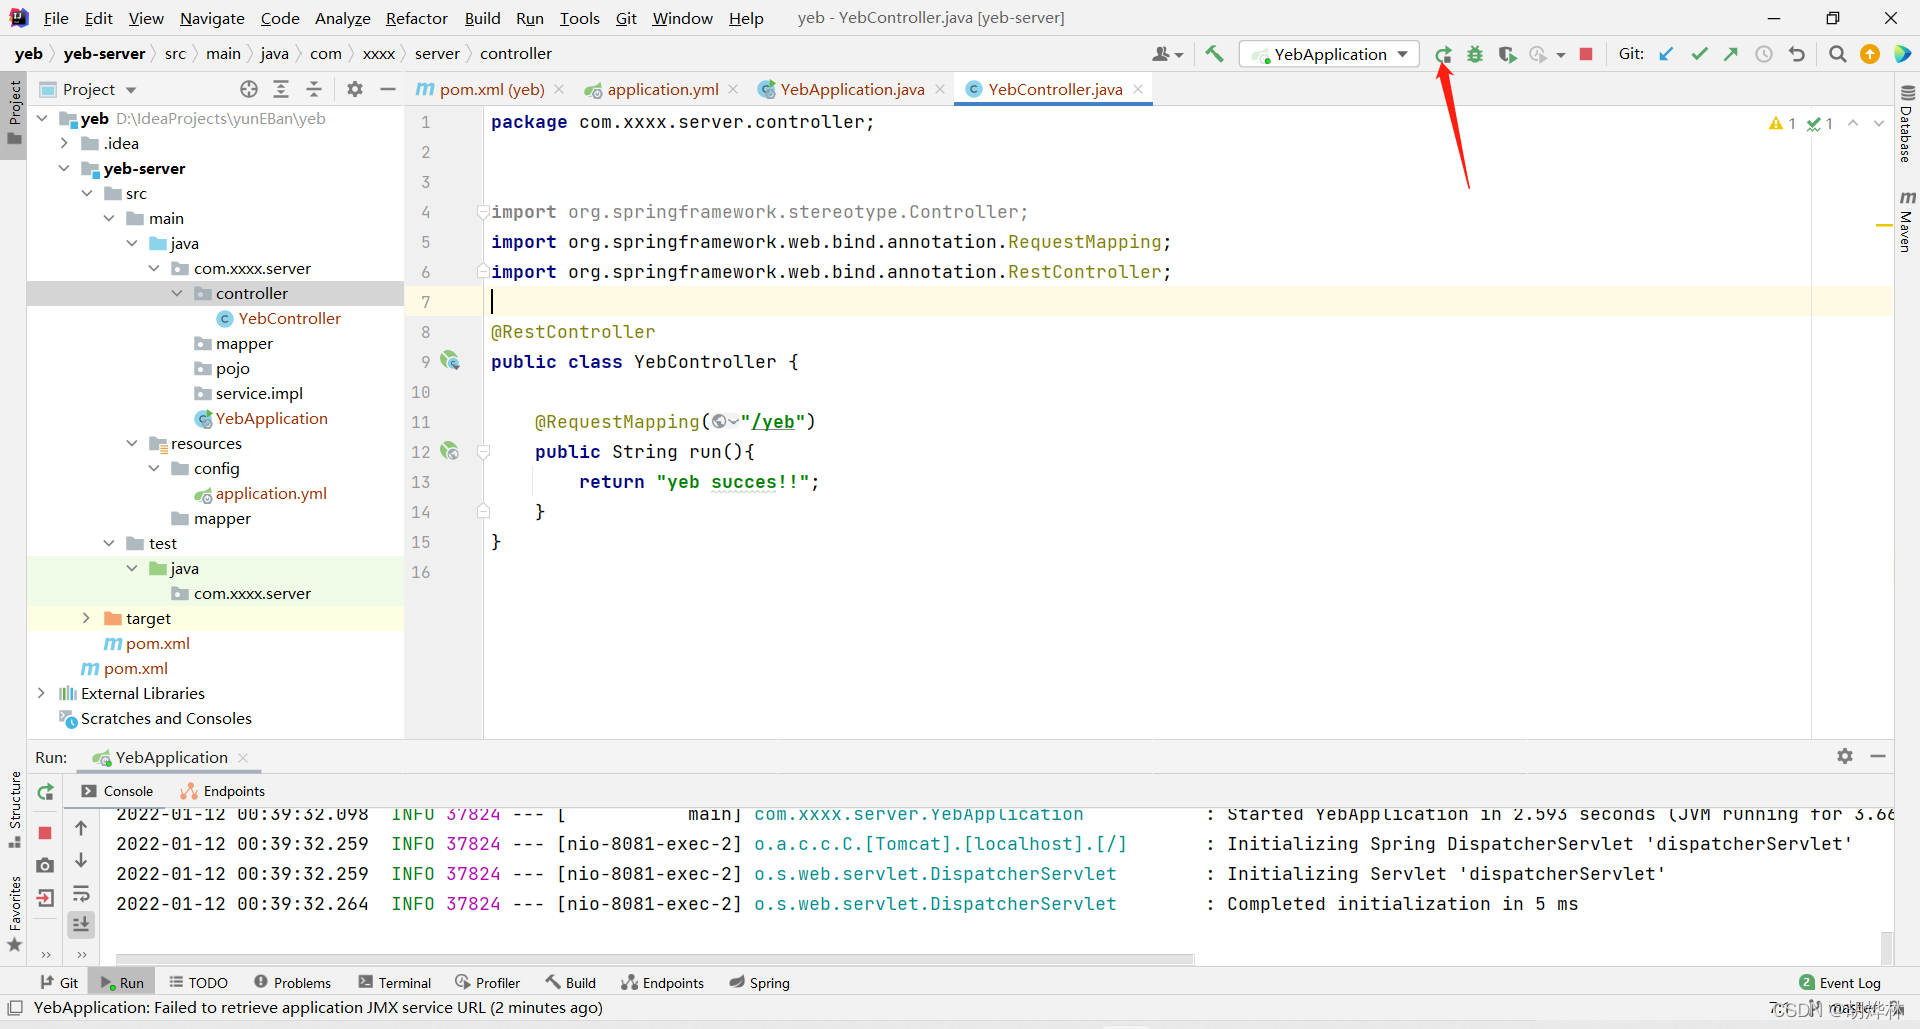Expand the .idea folder
The width and height of the screenshot is (1920, 1029).
65,143
